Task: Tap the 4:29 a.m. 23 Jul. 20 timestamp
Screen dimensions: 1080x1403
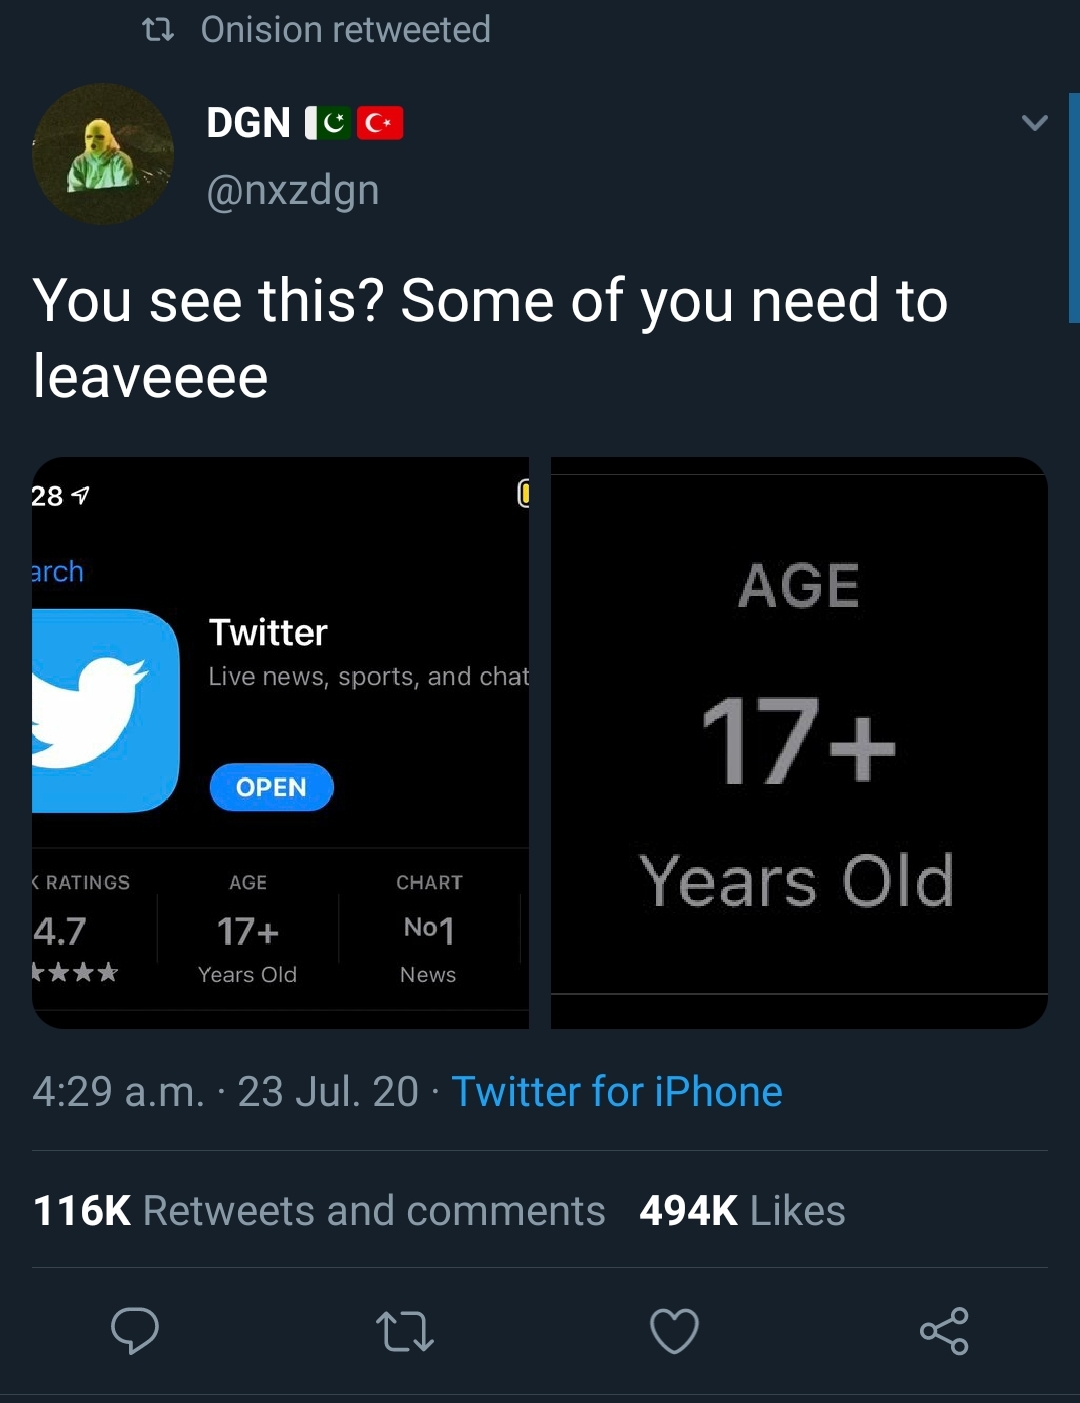Action: [225, 1091]
